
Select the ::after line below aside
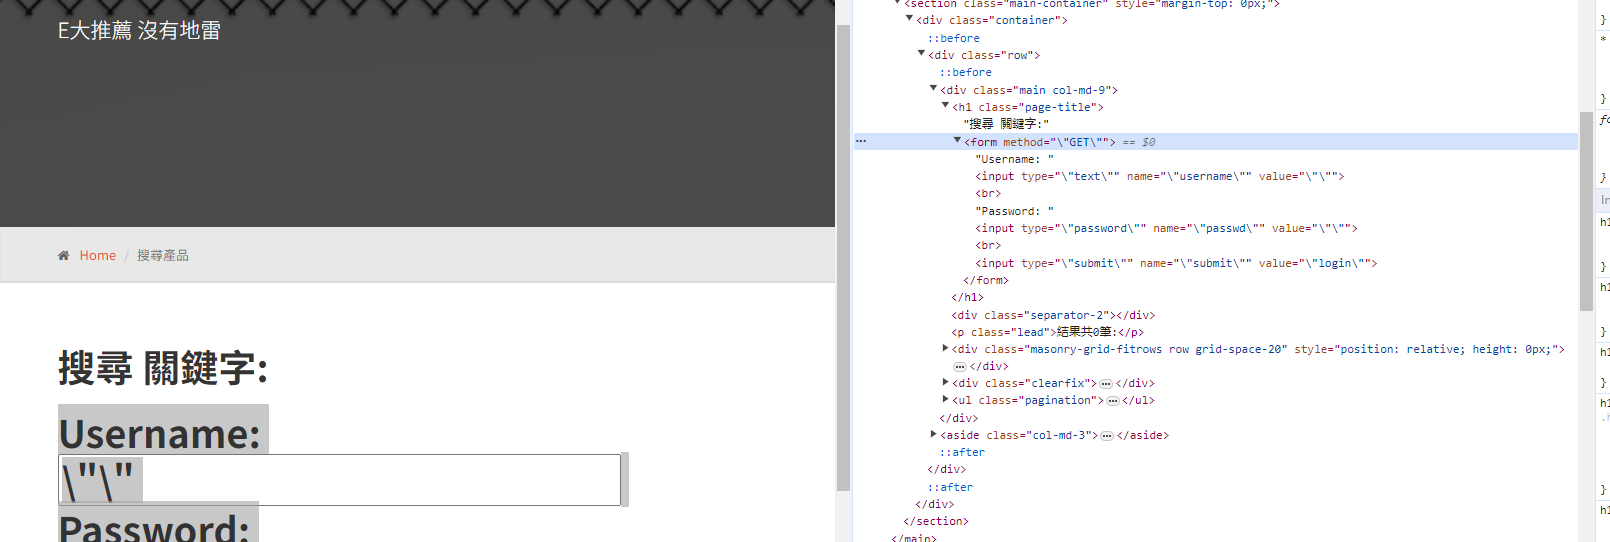[x=962, y=453]
